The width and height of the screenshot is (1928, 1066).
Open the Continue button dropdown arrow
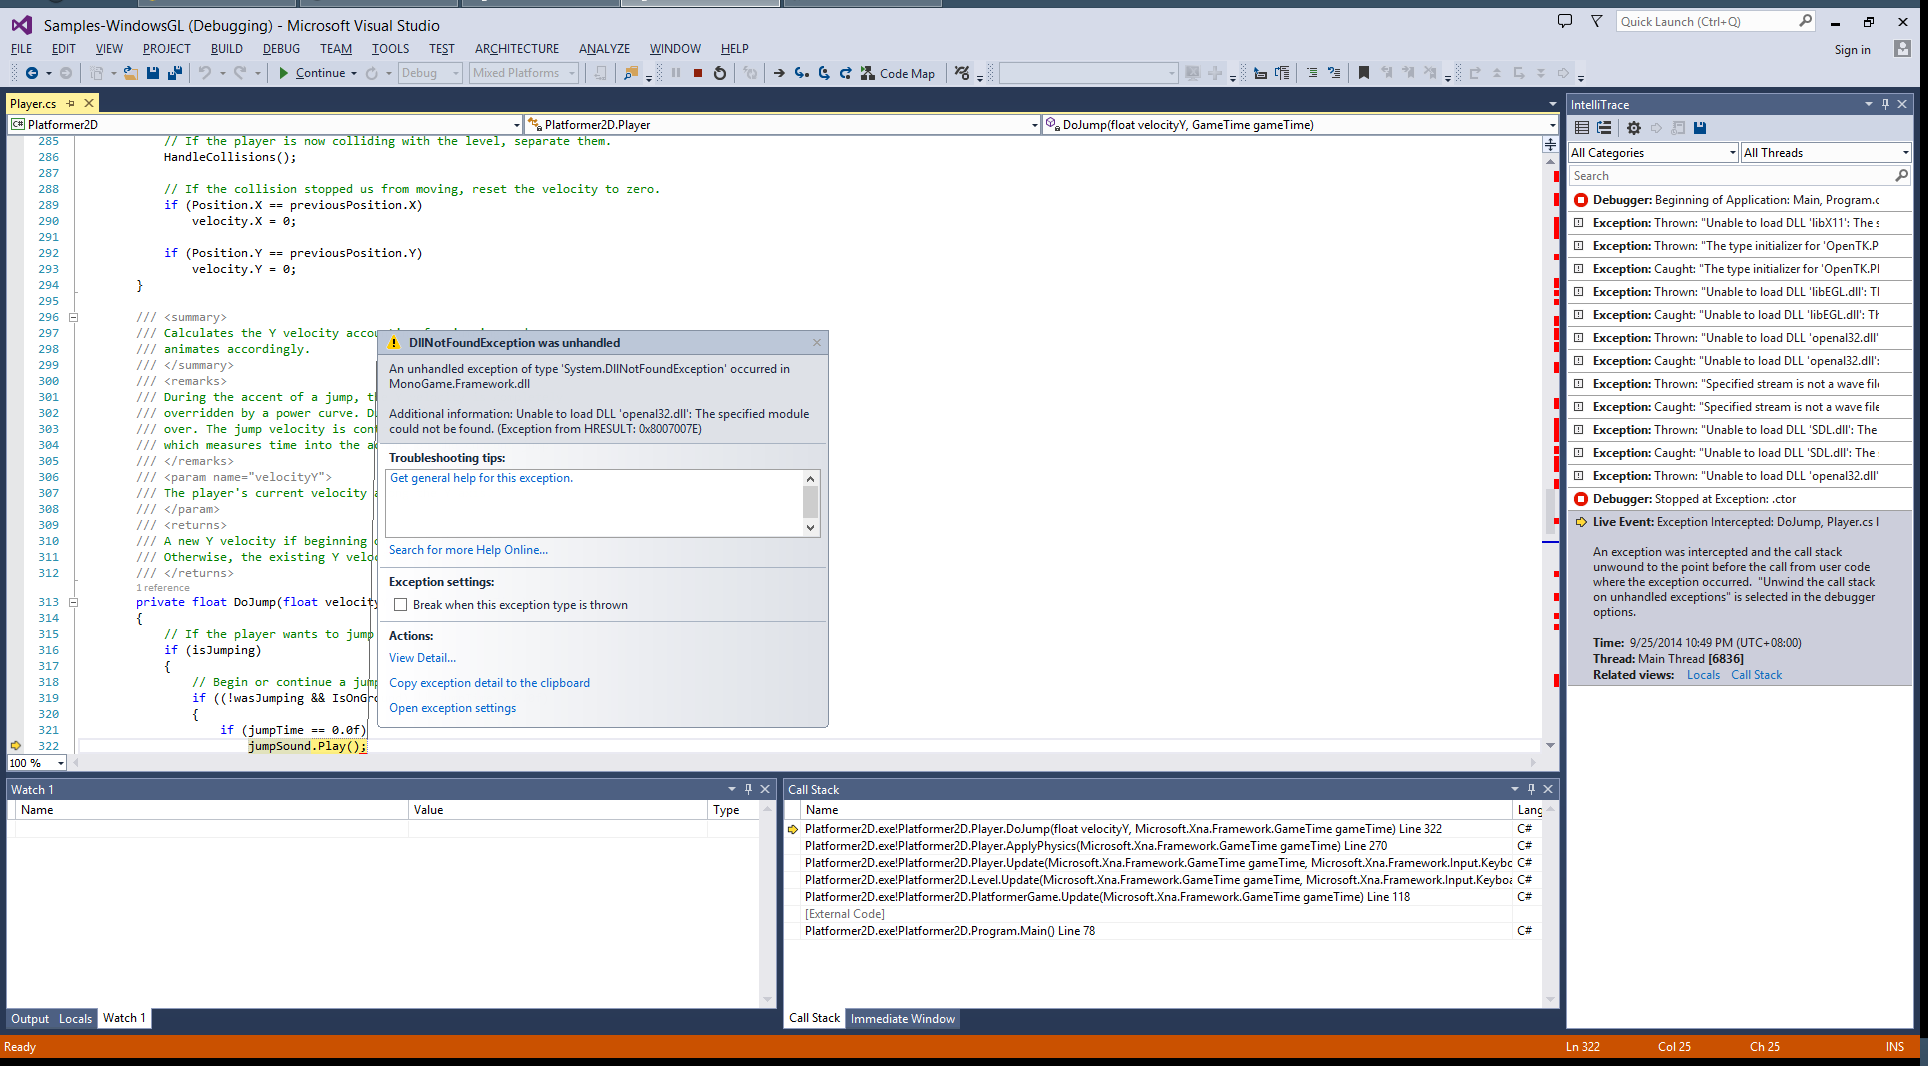(x=353, y=73)
